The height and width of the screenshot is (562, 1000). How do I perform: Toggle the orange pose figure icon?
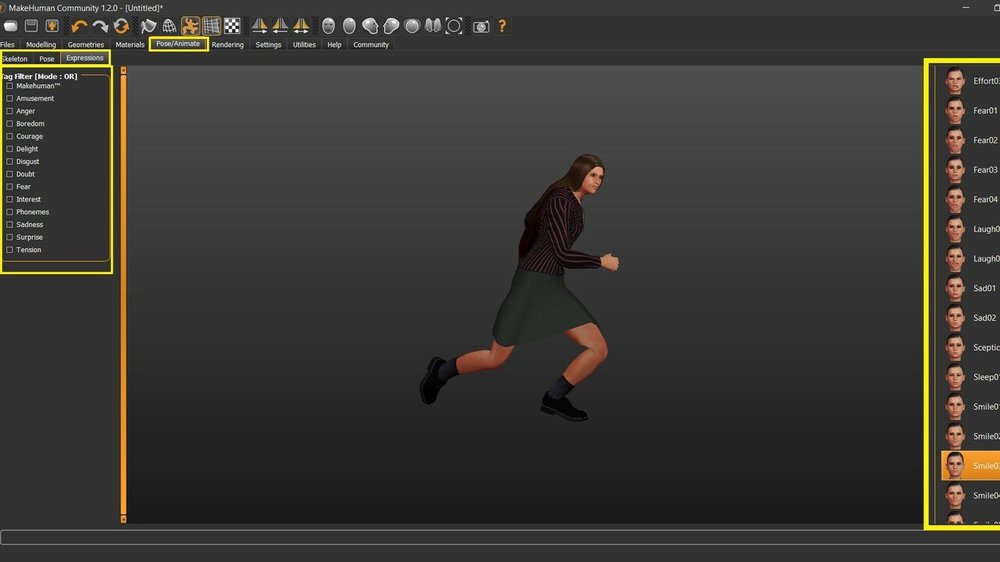(190, 26)
